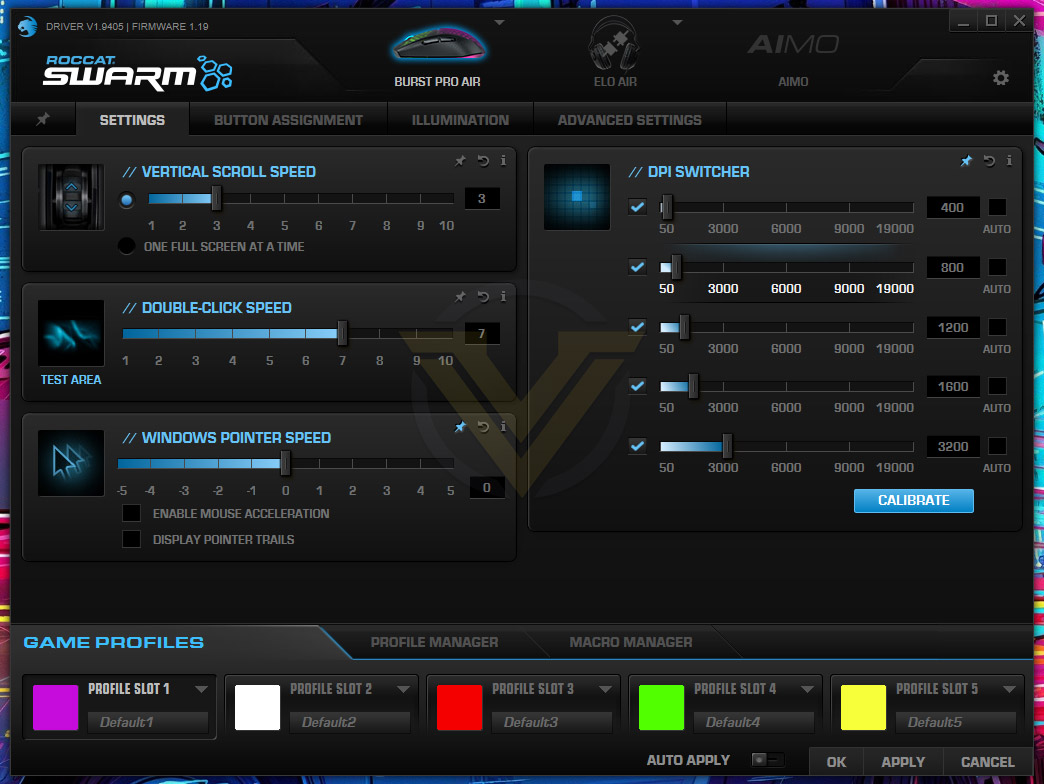Reset Windows Pointer Speed to default
The height and width of the screenshot is (784, 1044).
pyautogui.click(x=483, y=427)
